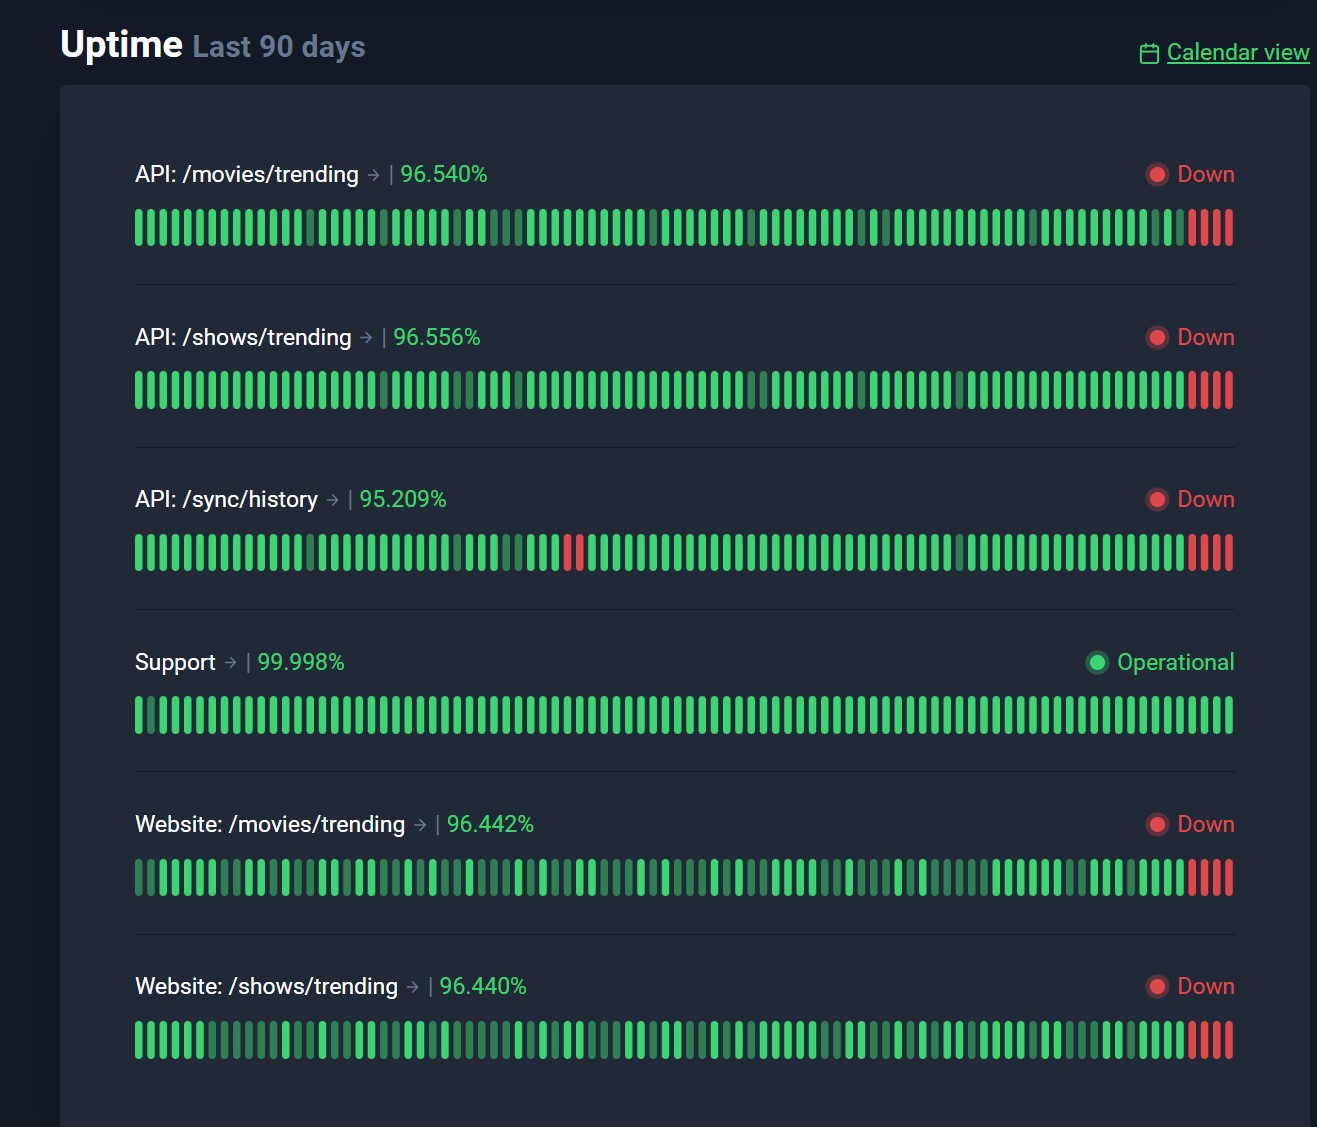Open the API: /shows/trending component link
This screenshot has width=1317, height=1127.
tap(243, 338)
